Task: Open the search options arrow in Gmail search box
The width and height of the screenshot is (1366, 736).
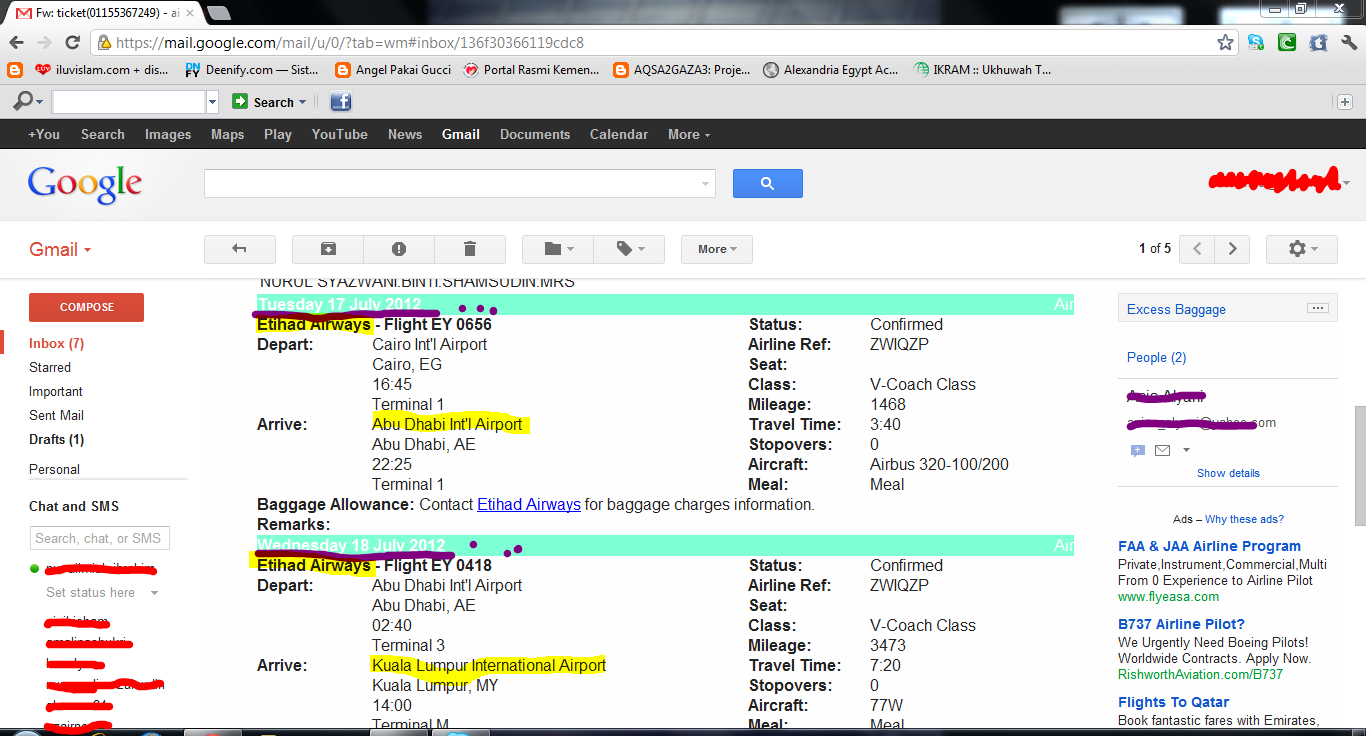Action: (707, 184)
